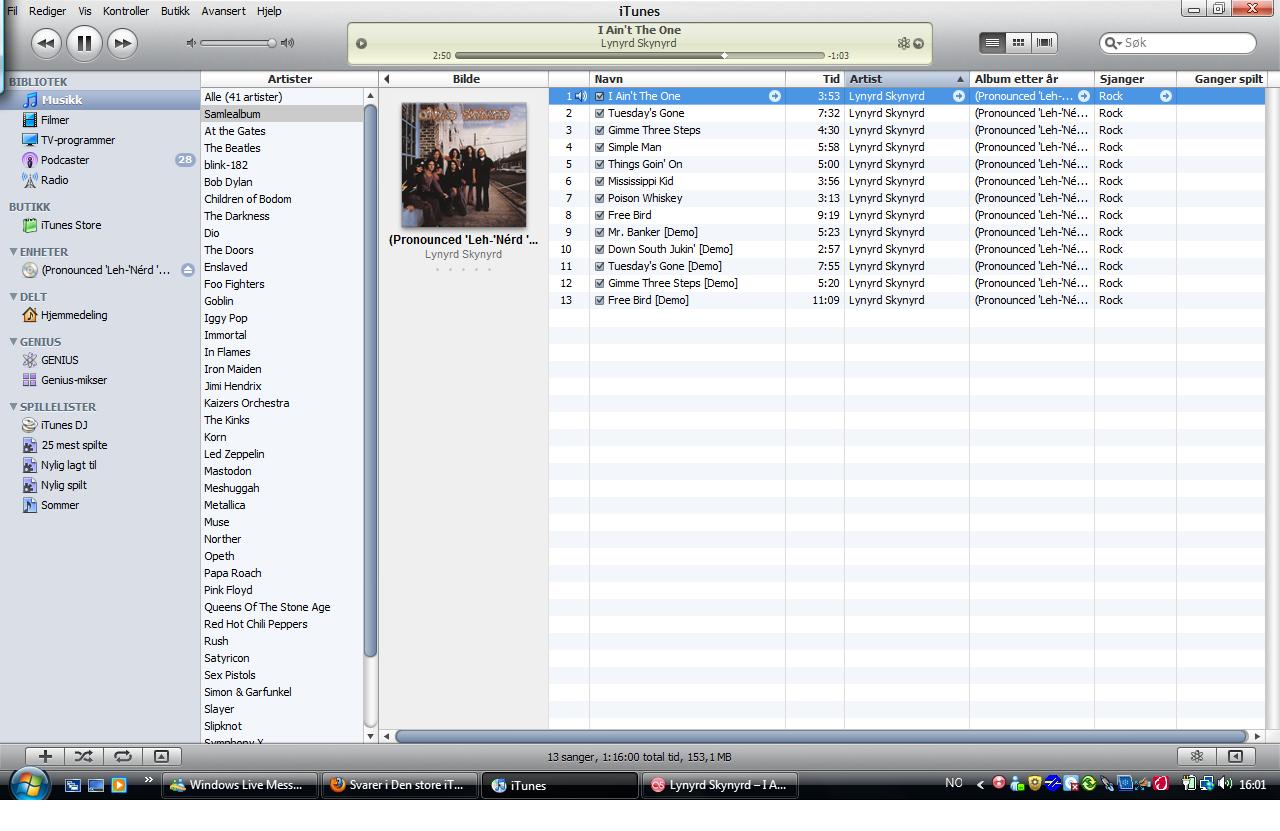Screen dimensions: 1280x831
Task: Uncheck Free Bird [Demo] checkbox
Action: 600,300
